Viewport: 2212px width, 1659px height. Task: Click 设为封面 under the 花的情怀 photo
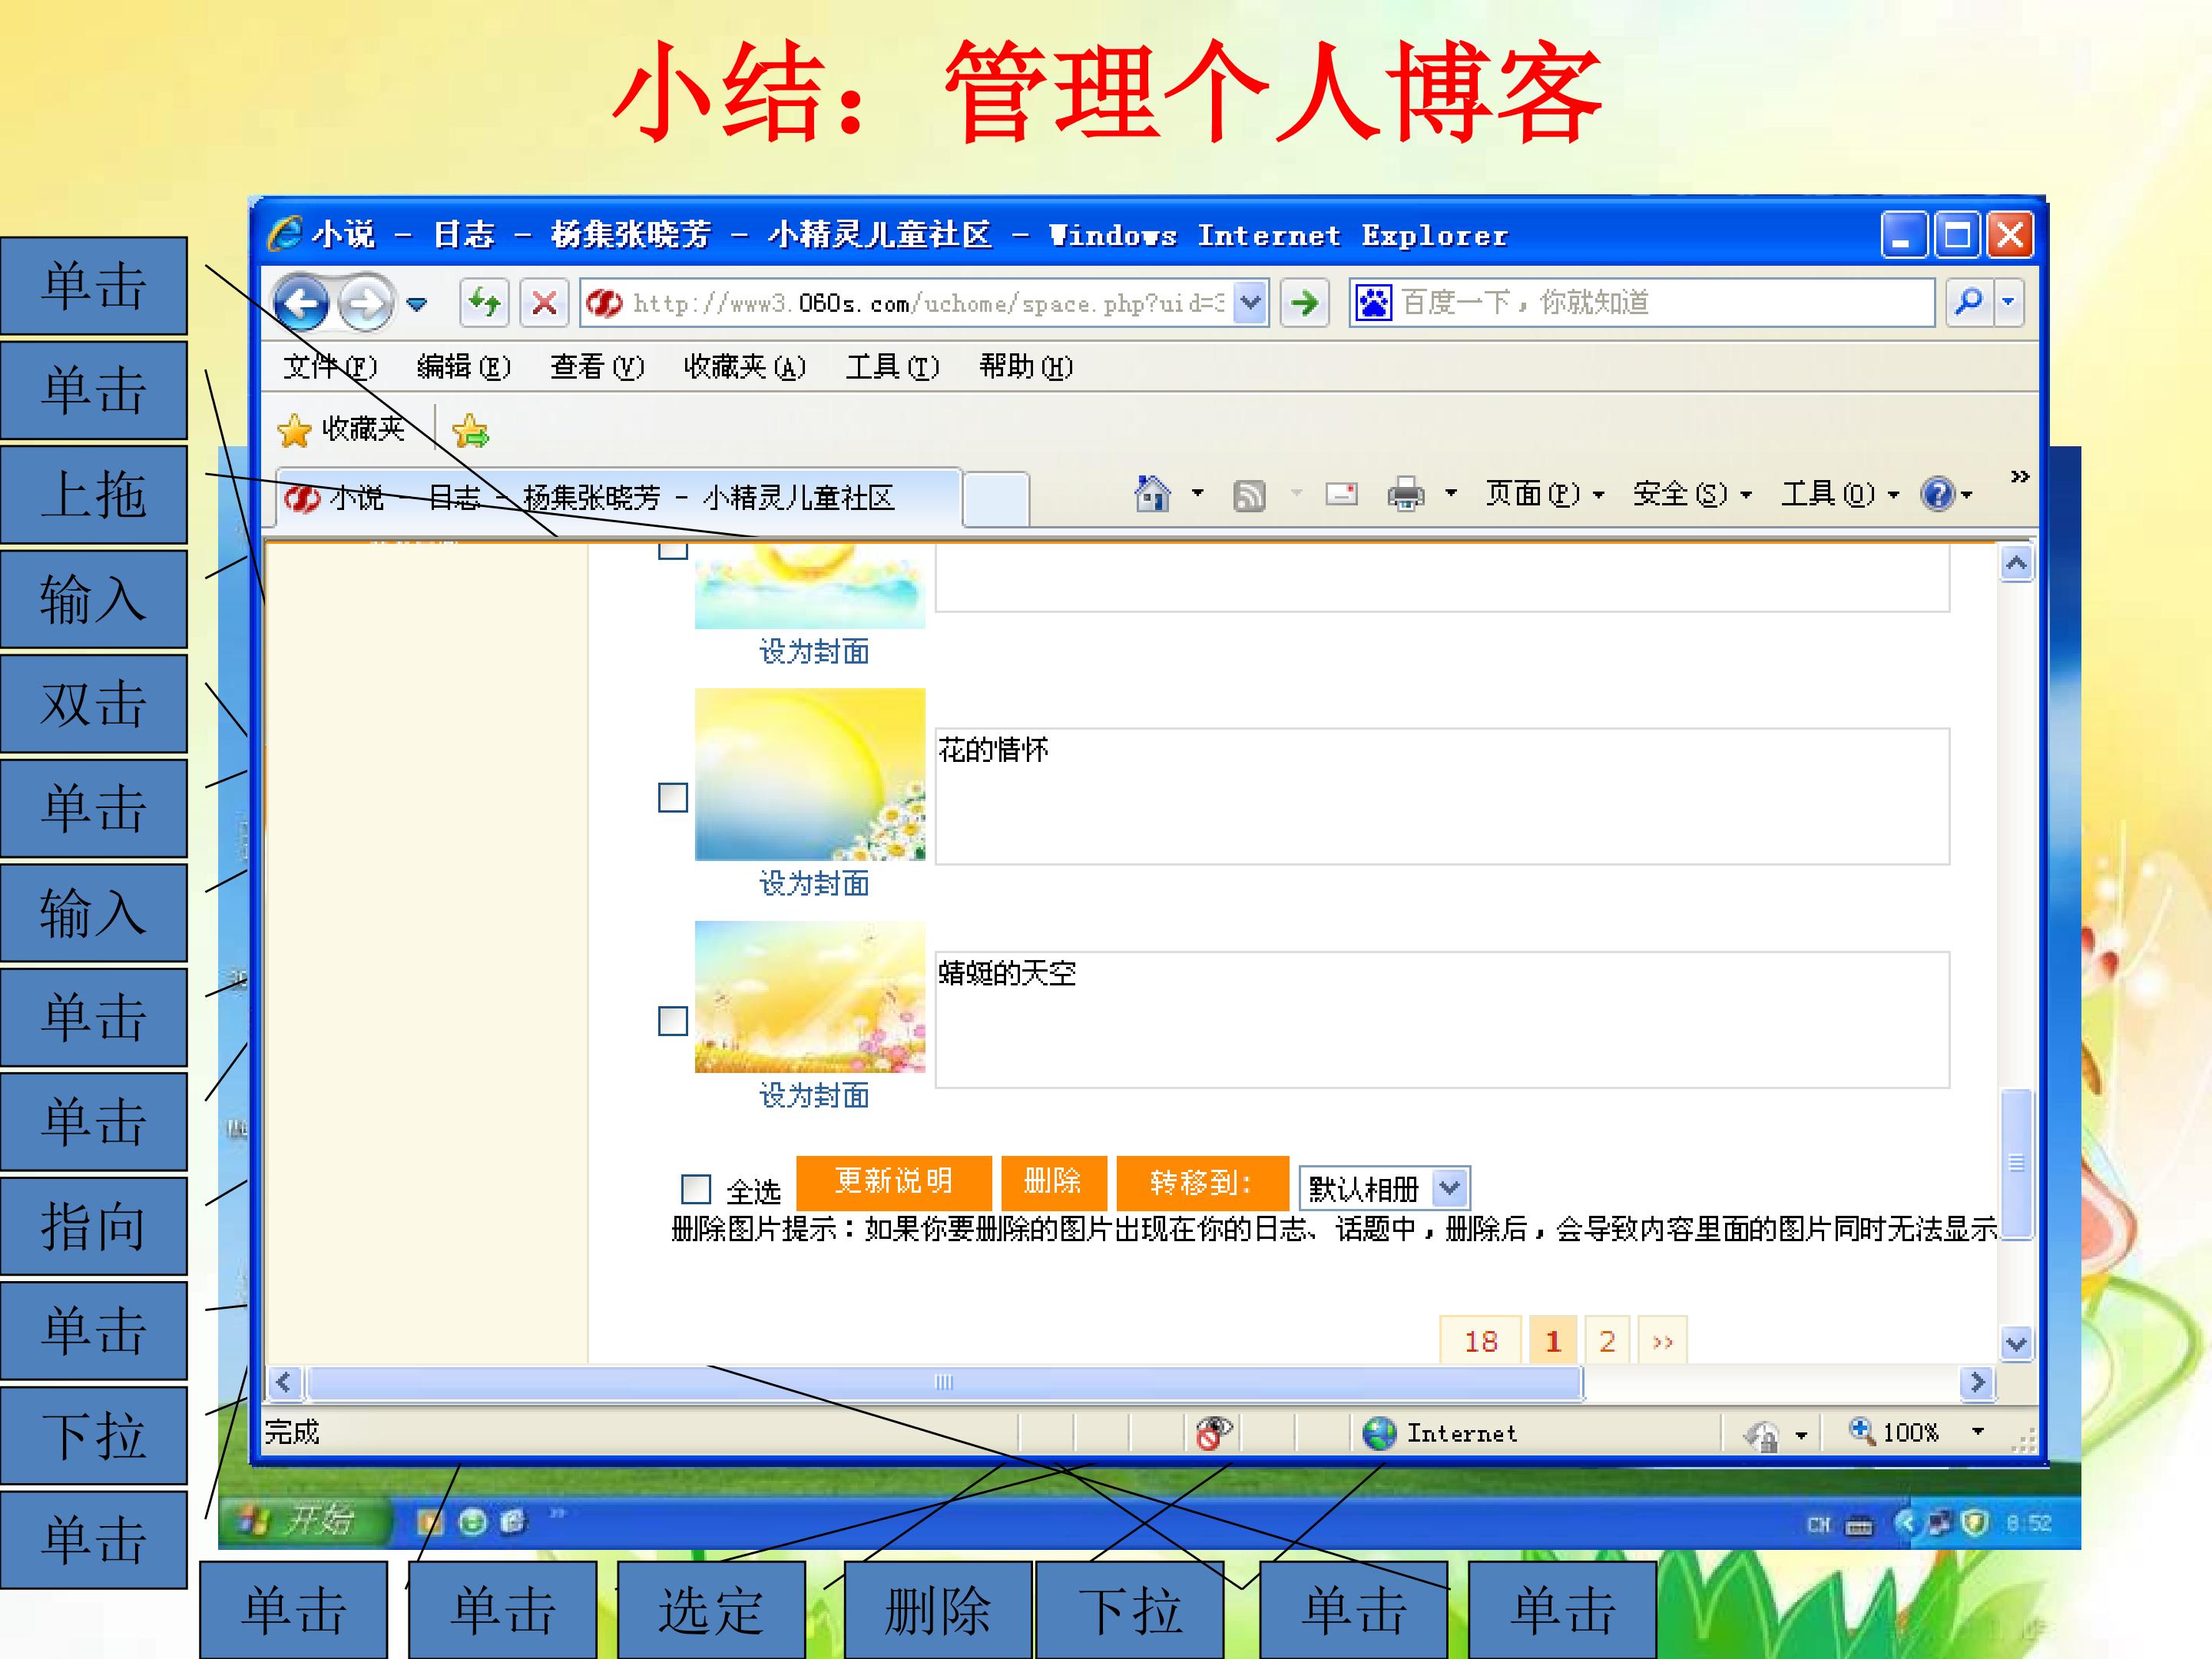814,884
